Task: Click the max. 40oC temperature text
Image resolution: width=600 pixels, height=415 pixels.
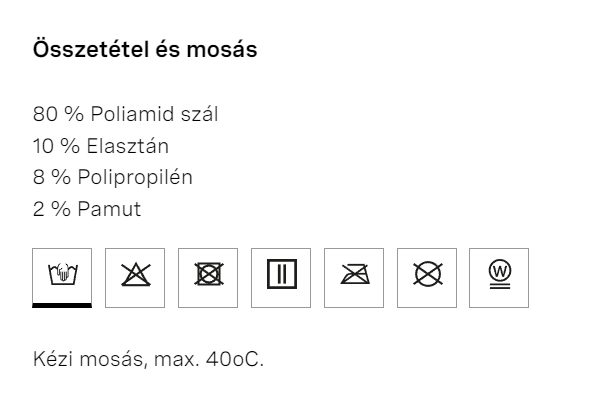Action: click(x=209, y=360)
